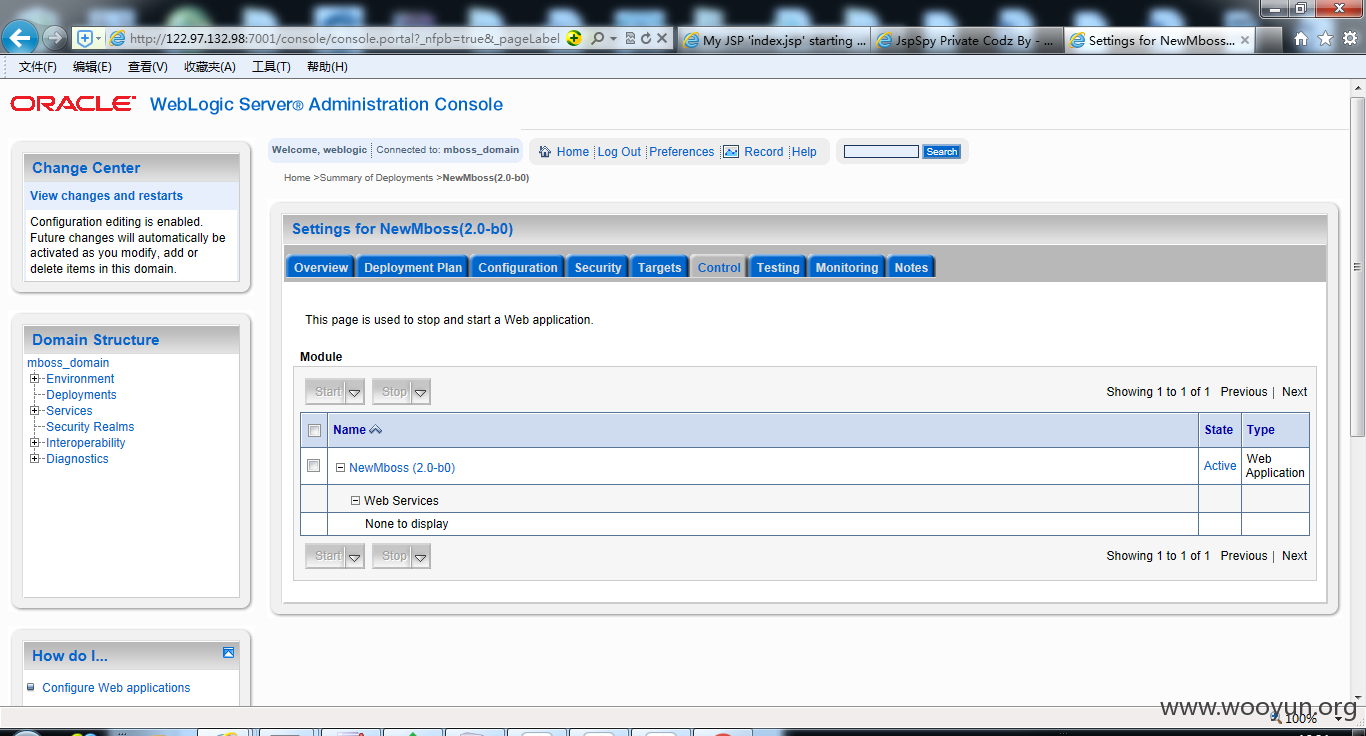1366x736 pixels.
Task: Click the Oracle logo
Action: [x=73, y=104]
